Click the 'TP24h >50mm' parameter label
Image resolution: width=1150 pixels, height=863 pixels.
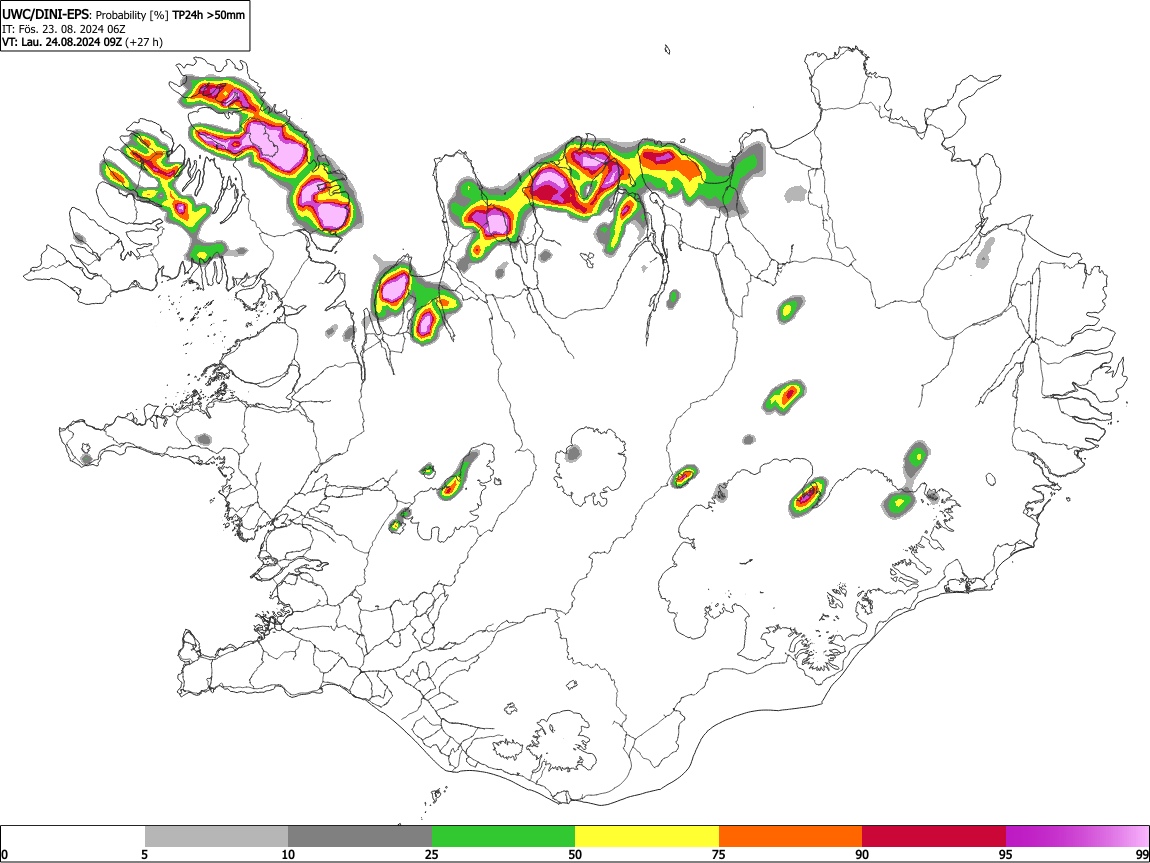click(x=208, y=15)
